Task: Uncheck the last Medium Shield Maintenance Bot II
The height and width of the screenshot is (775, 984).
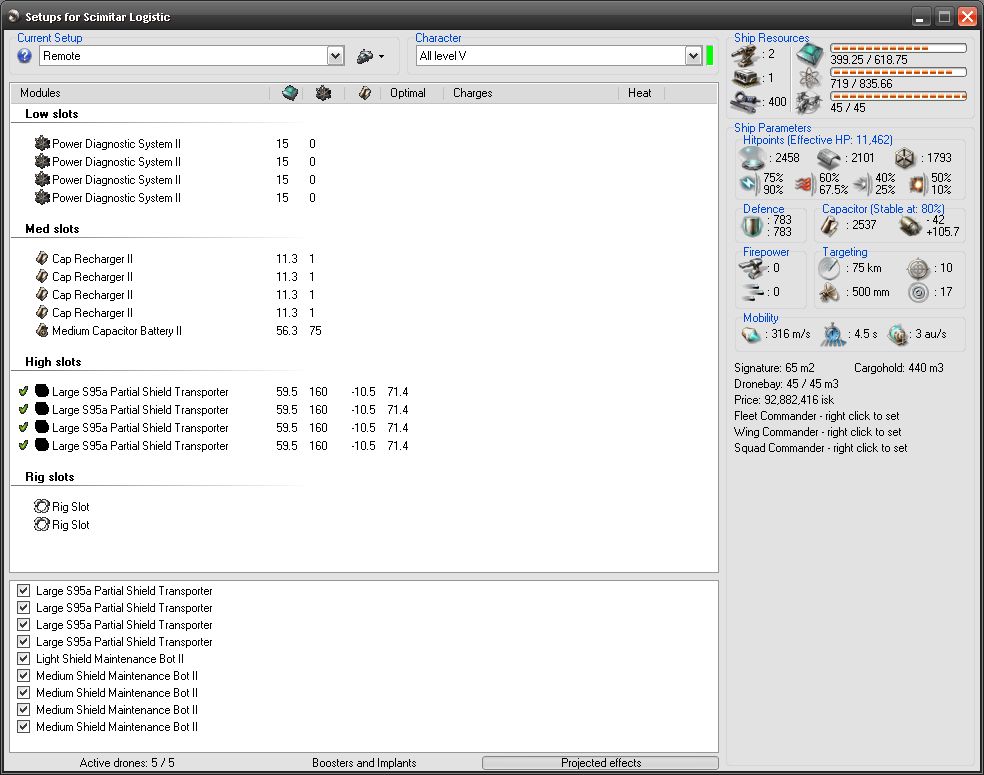Action: coord(23,727)
